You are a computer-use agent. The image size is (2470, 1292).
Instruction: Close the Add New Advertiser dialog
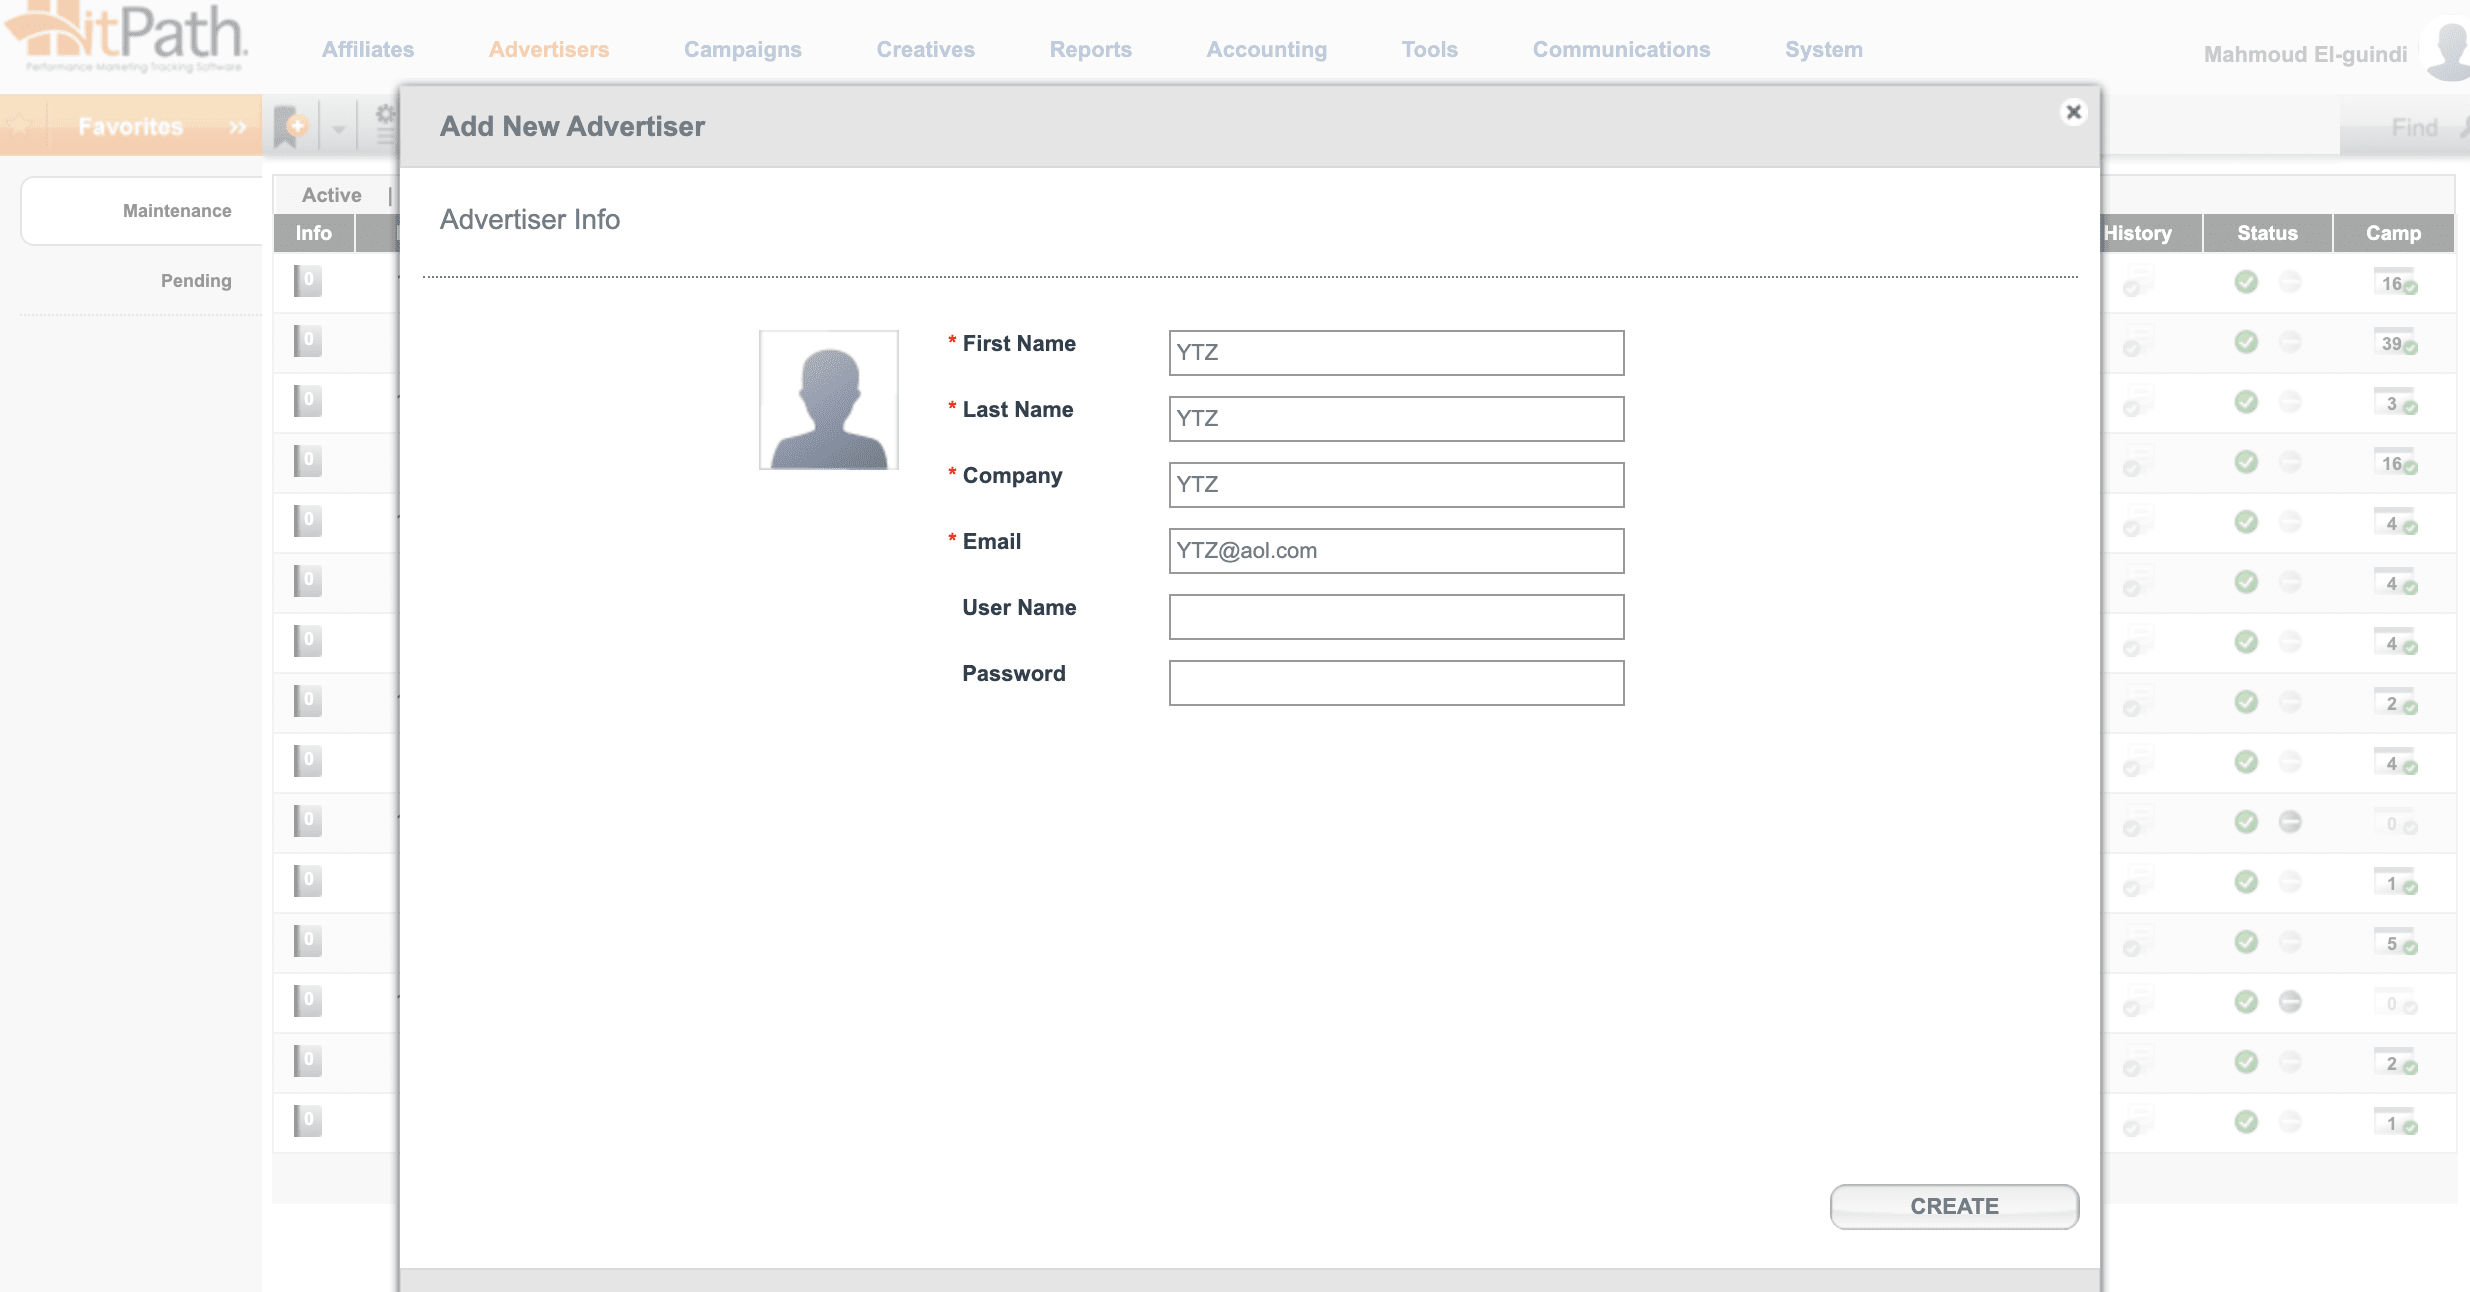(x=2073, y=112)
